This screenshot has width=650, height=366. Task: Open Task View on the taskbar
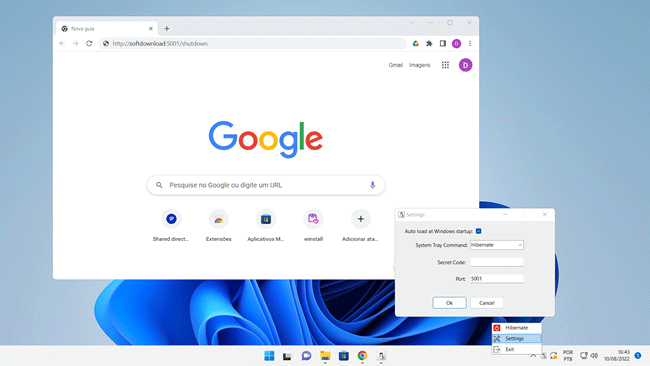click(x=287, y=356)
